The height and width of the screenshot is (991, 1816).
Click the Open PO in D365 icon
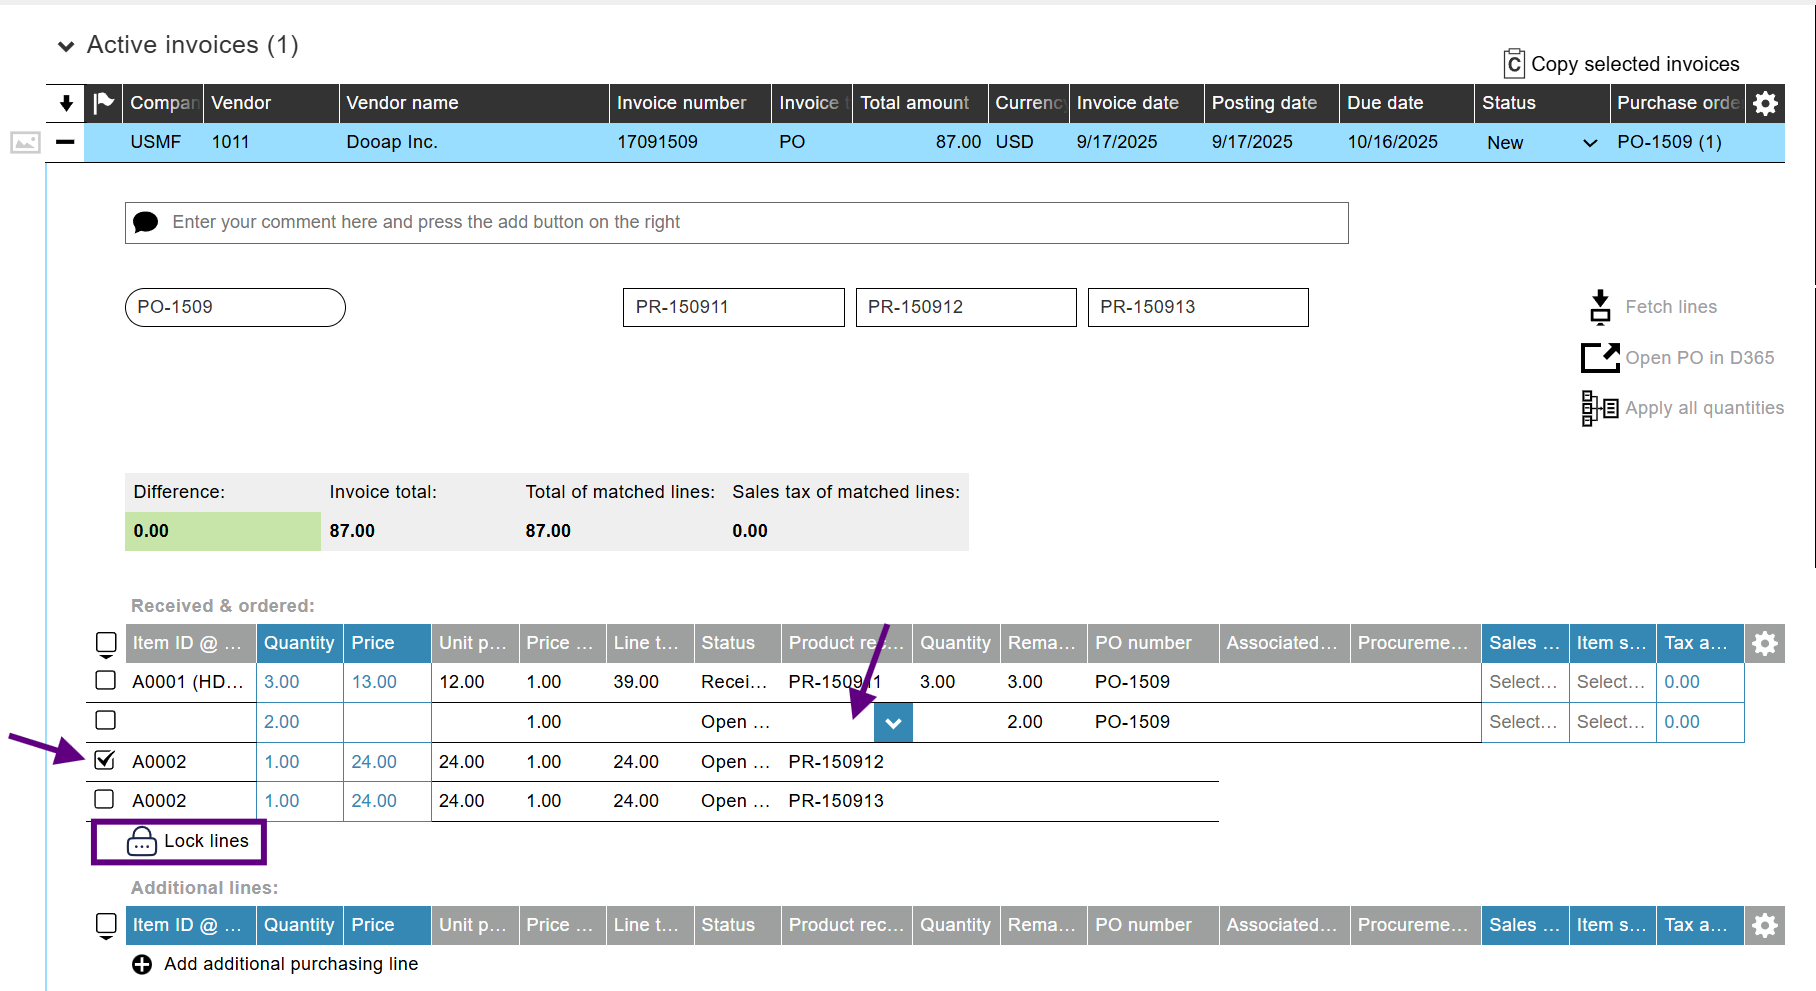tap(1600, 358)
